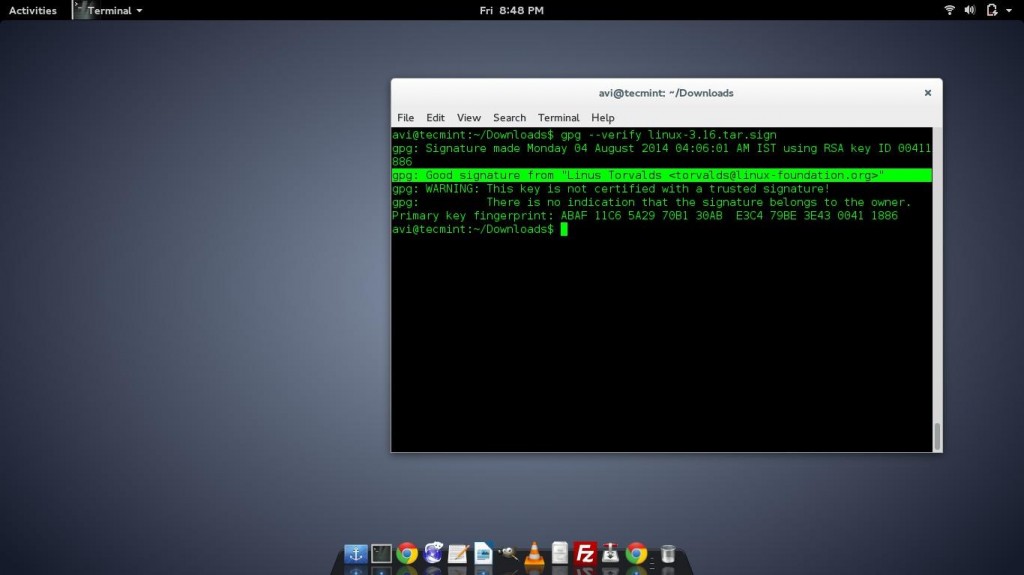This screenshot has height=575, width=1024.
Task: Open the trash can in the dock
Action: tap(668, 553)
